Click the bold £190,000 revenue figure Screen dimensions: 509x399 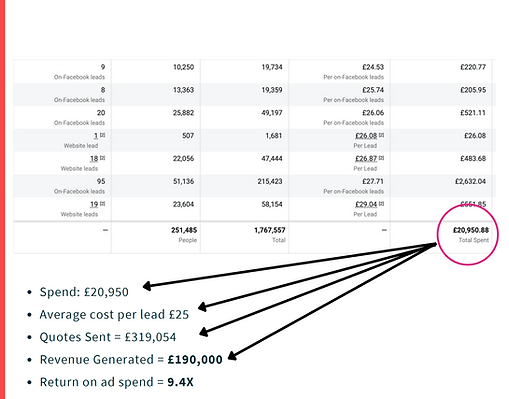pyautogui.click(x=195, y=360)
